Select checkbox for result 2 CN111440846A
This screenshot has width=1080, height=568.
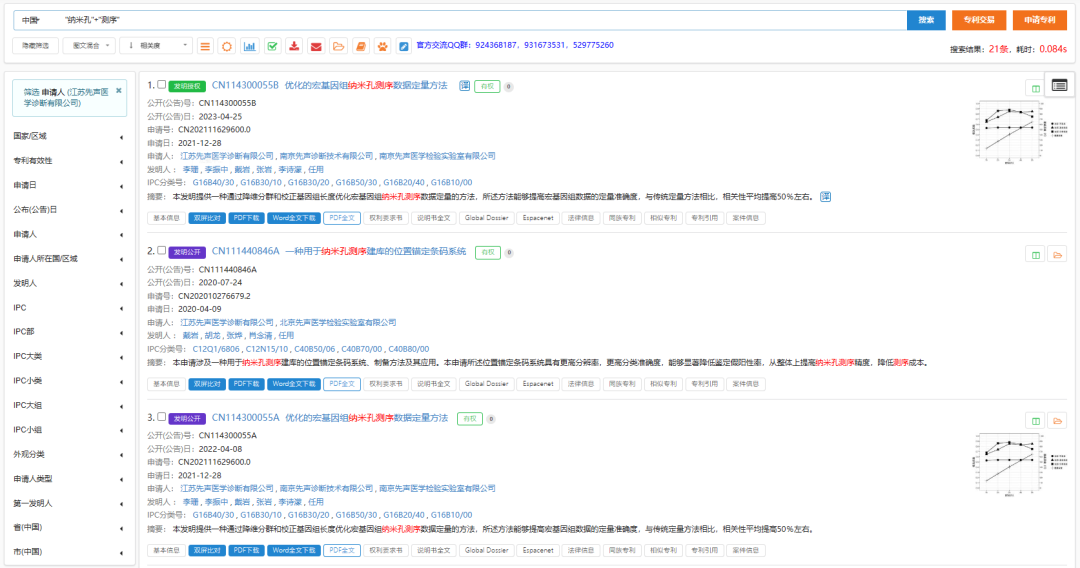click(x=162, y=251)
